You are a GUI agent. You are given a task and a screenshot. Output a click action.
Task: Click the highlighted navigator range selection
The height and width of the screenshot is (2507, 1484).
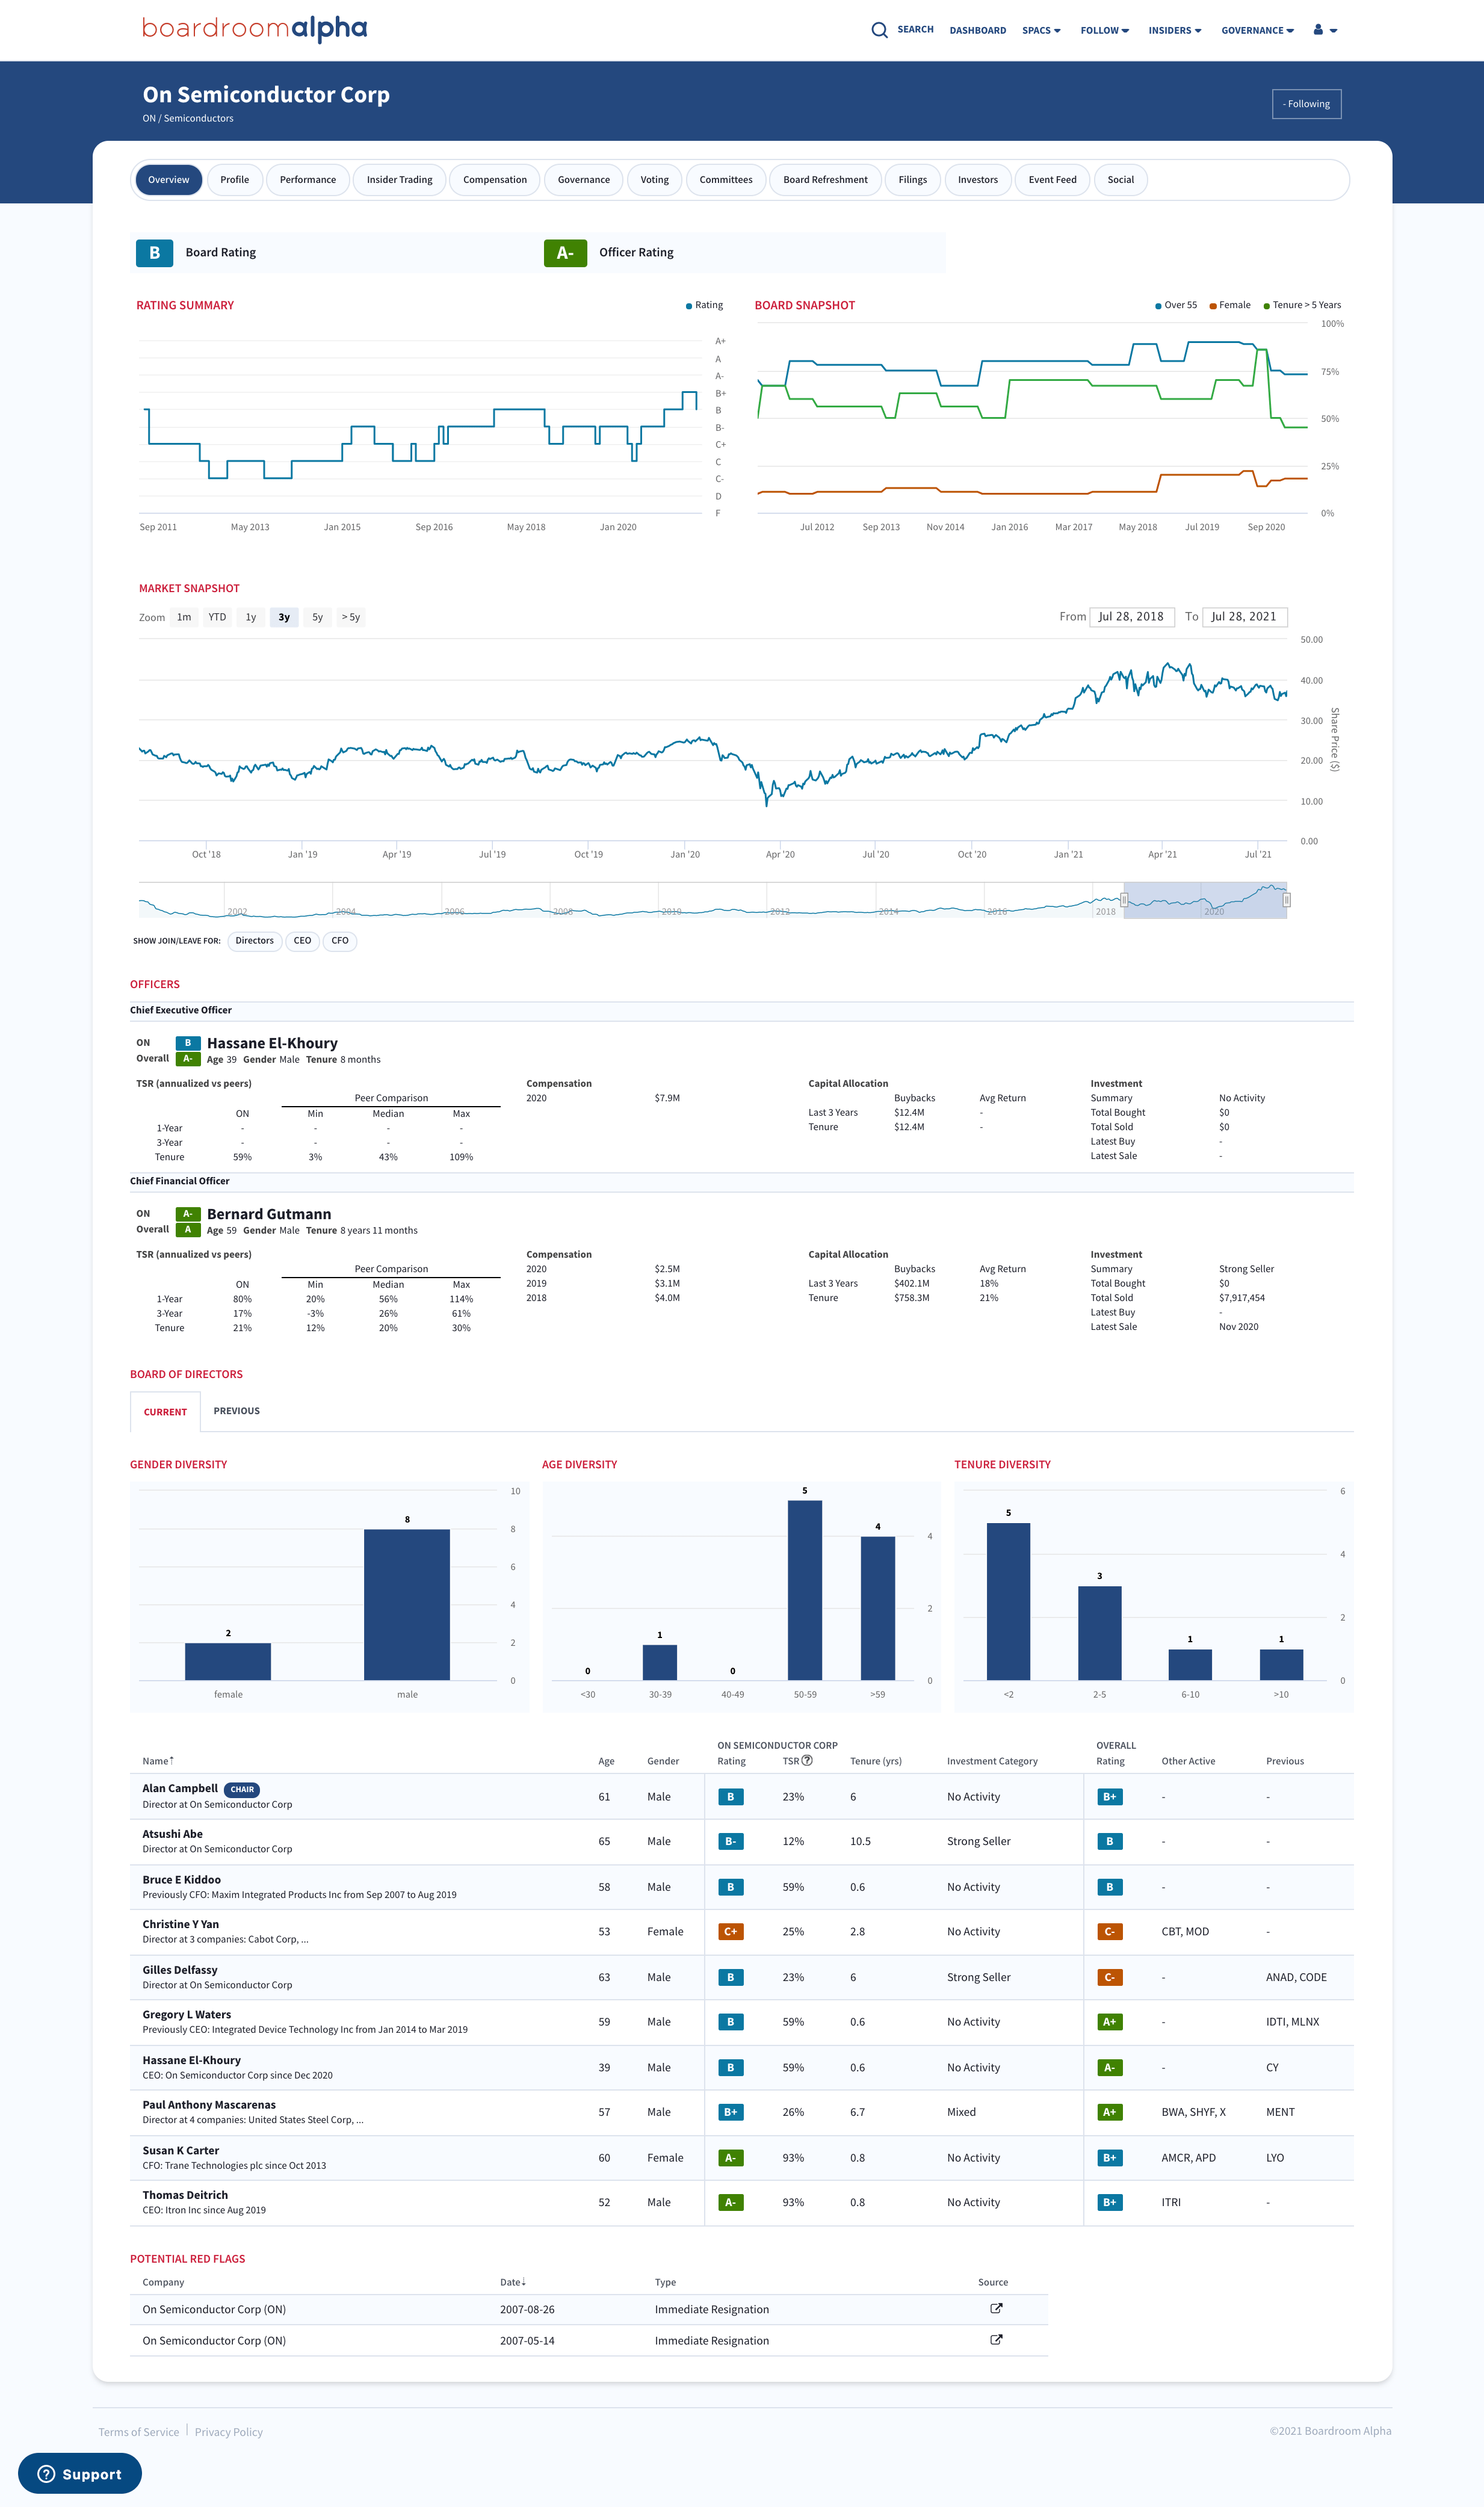(x=1205, y=900)
